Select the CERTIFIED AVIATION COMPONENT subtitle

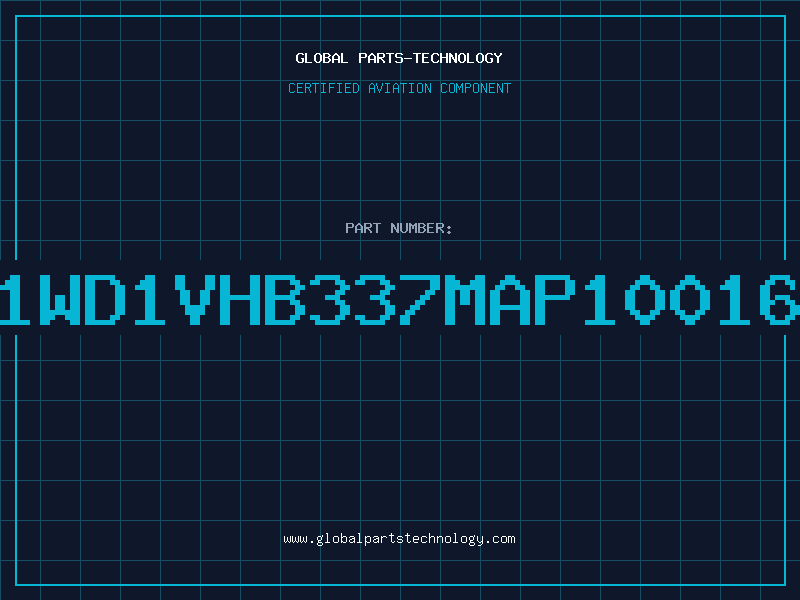399,88
